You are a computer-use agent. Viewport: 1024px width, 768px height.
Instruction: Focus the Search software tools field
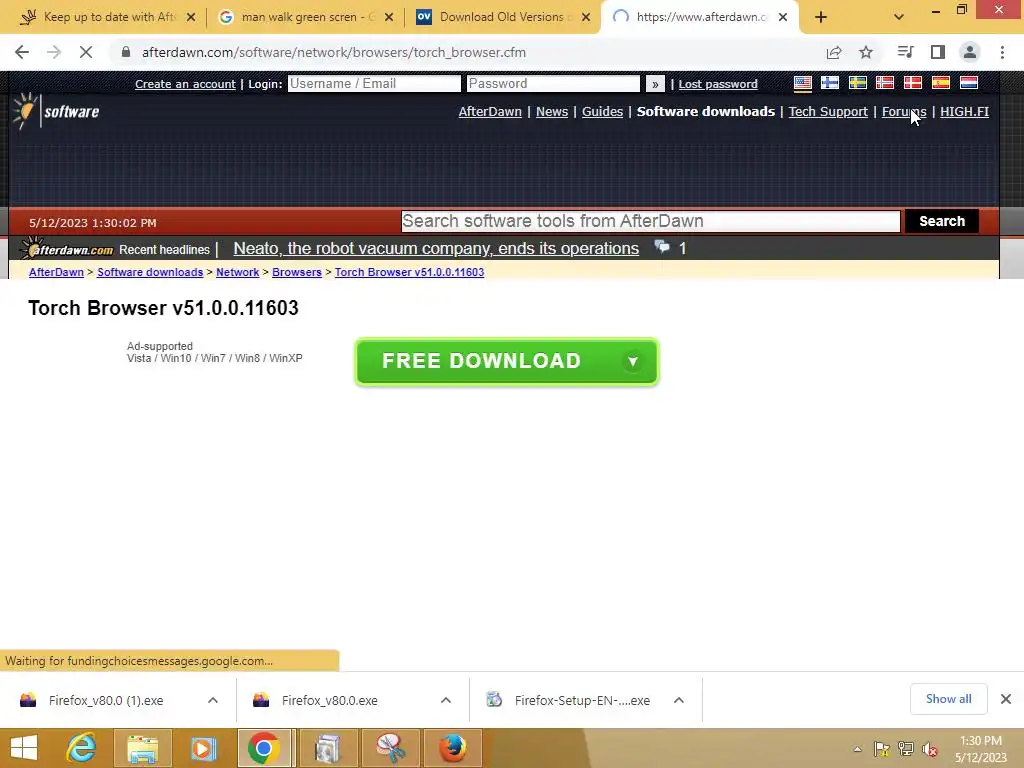pos(650,221)
